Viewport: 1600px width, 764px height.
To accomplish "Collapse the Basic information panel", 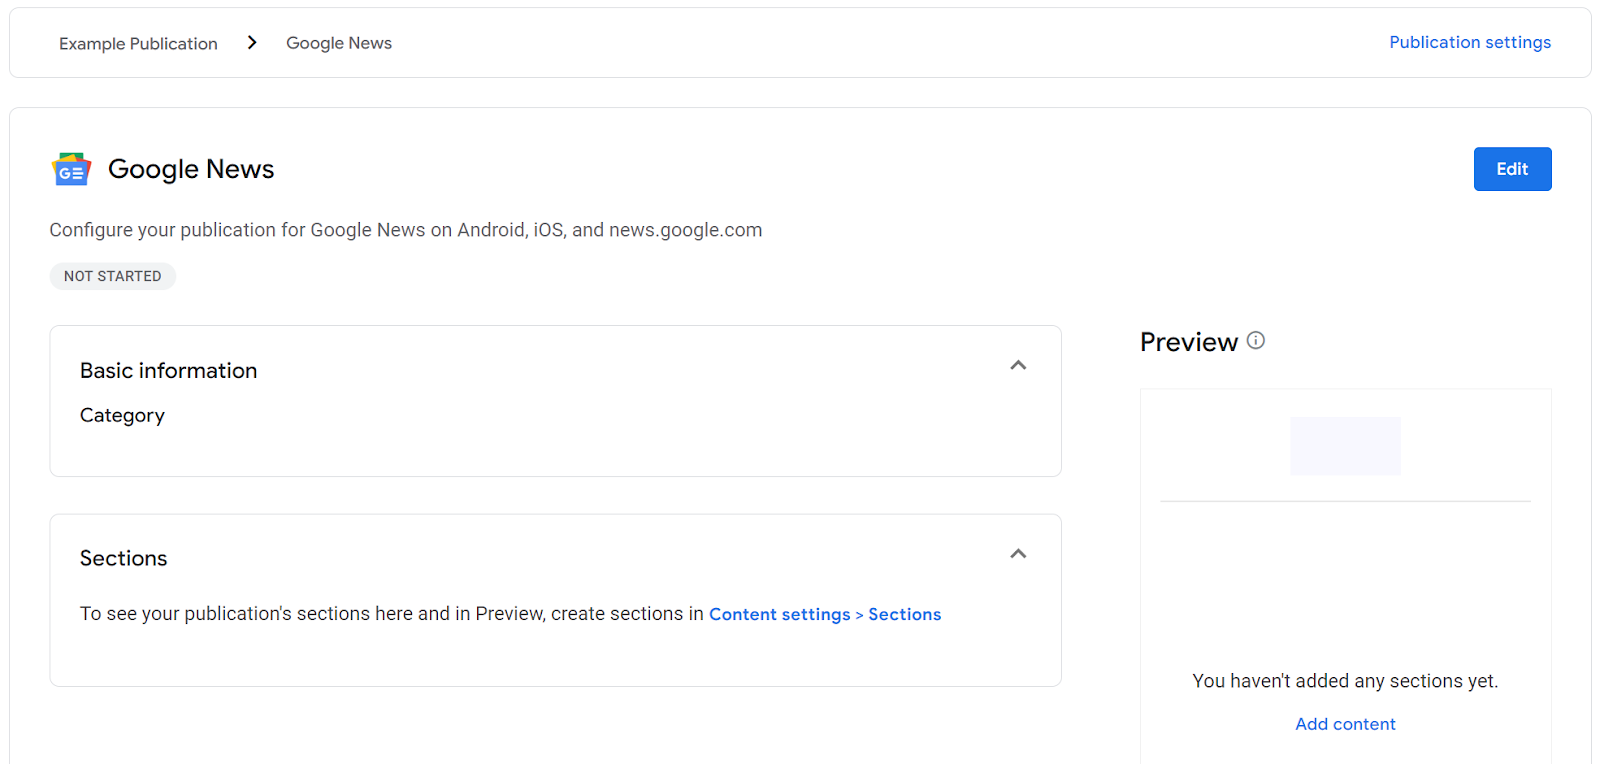I will click(1018, 365).
